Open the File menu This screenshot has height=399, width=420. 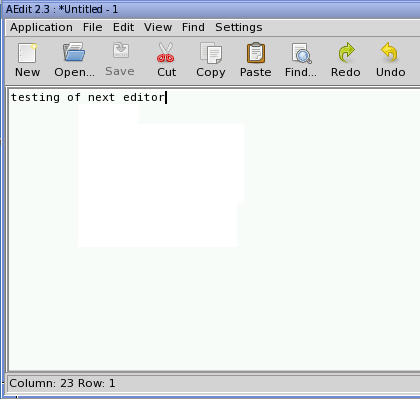92,27
